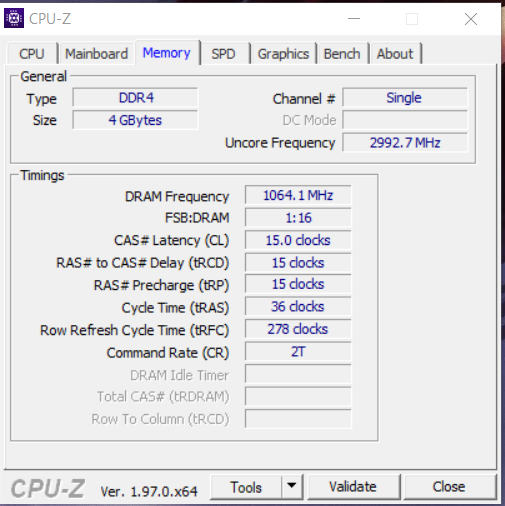Click the RAS# to CAS# Delay (tRCD) label

pos(143,263)
